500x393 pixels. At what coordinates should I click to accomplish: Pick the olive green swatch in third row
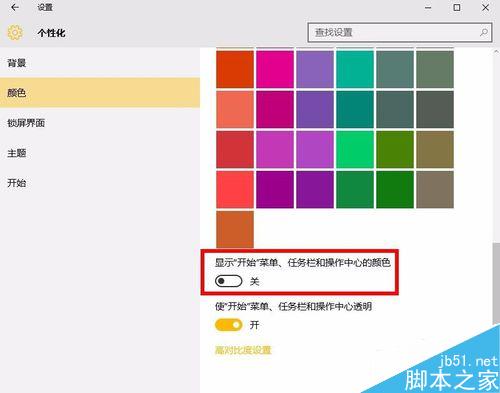[x=395, y=149]
